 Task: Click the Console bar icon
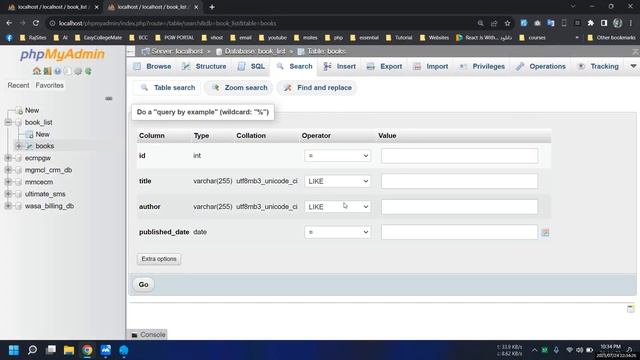[134, 335]
